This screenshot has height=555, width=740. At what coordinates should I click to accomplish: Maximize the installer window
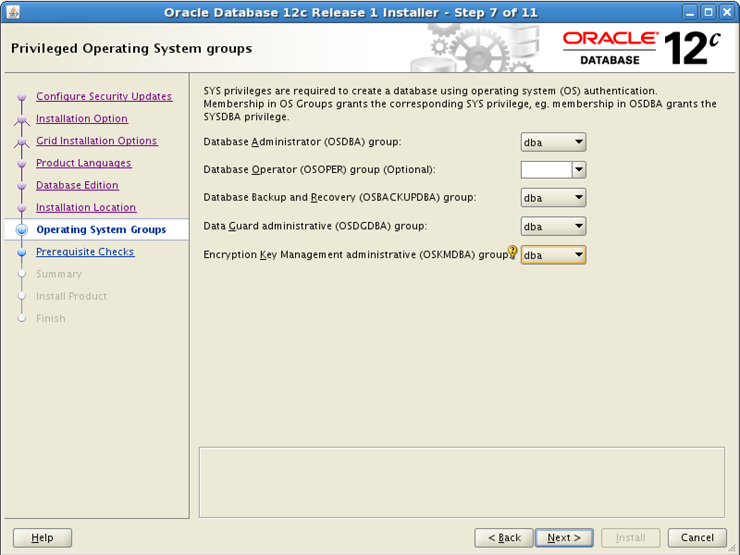pyautogui.click(x=708, y=12)
